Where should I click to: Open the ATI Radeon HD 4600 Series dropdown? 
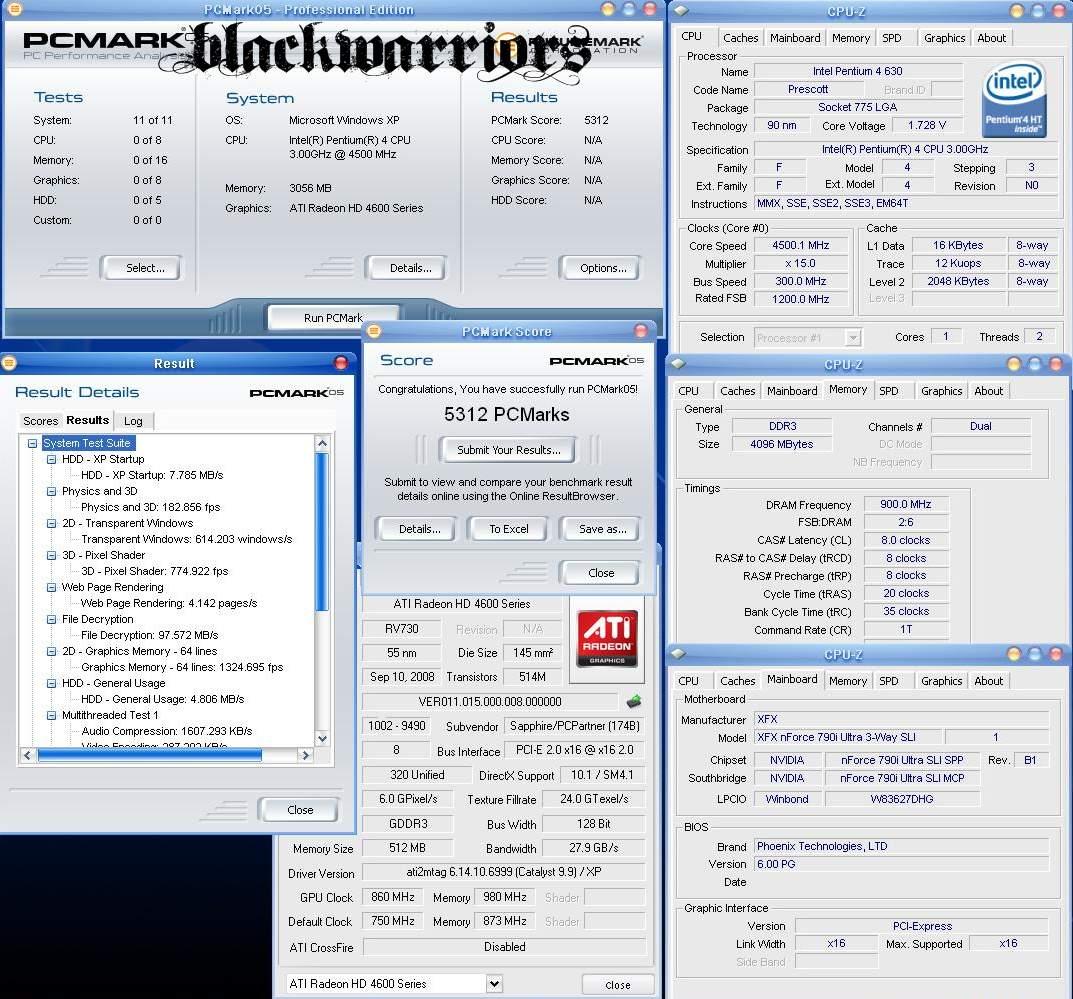pyautogui.click(x=494, y=984)
